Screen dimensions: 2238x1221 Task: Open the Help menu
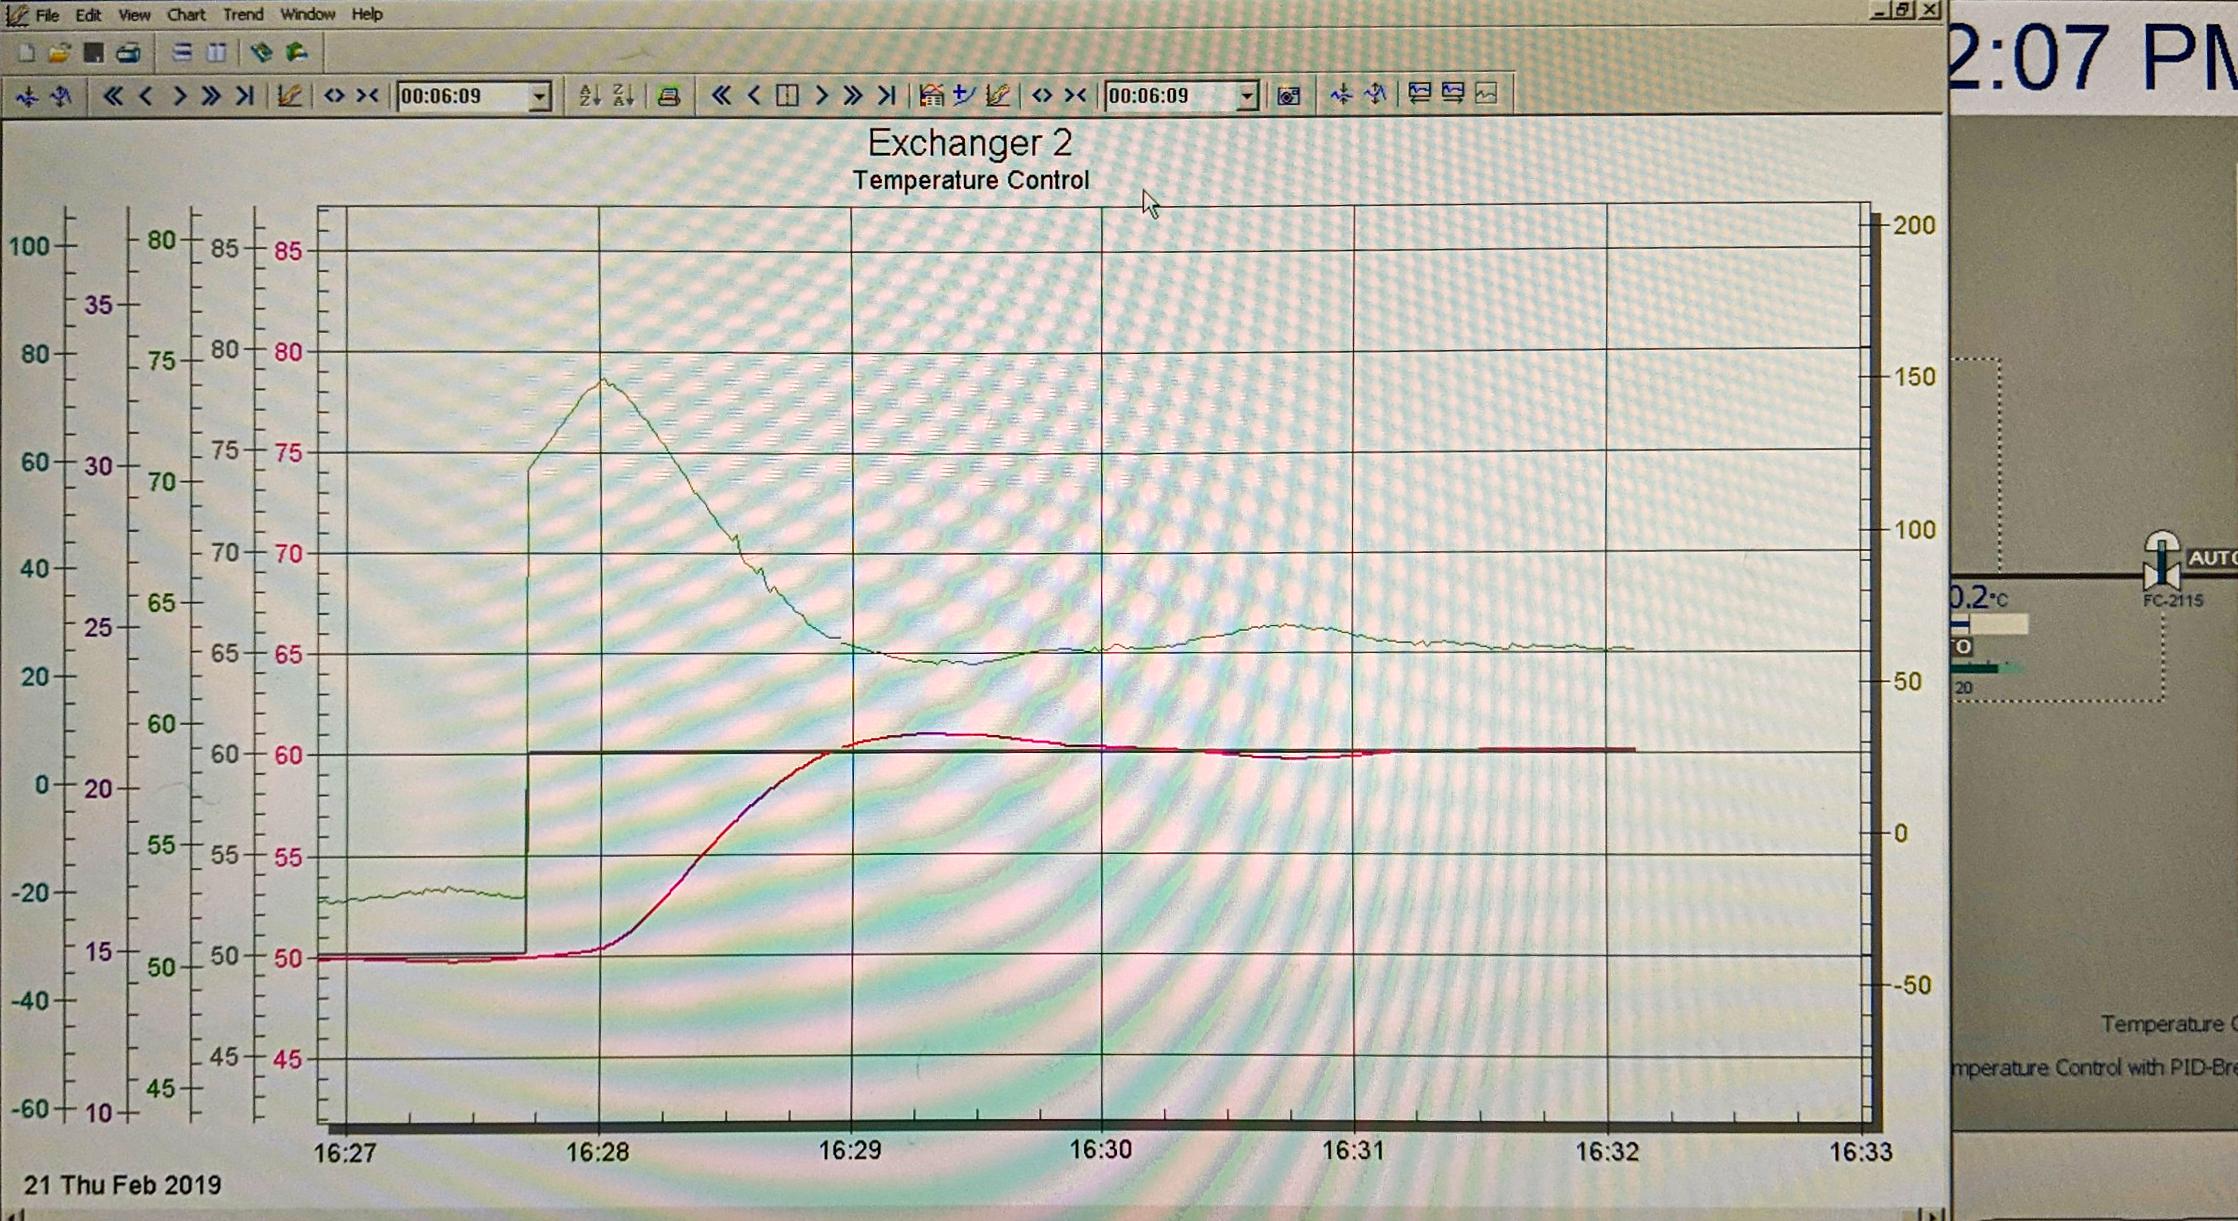[x=367, y=15]
